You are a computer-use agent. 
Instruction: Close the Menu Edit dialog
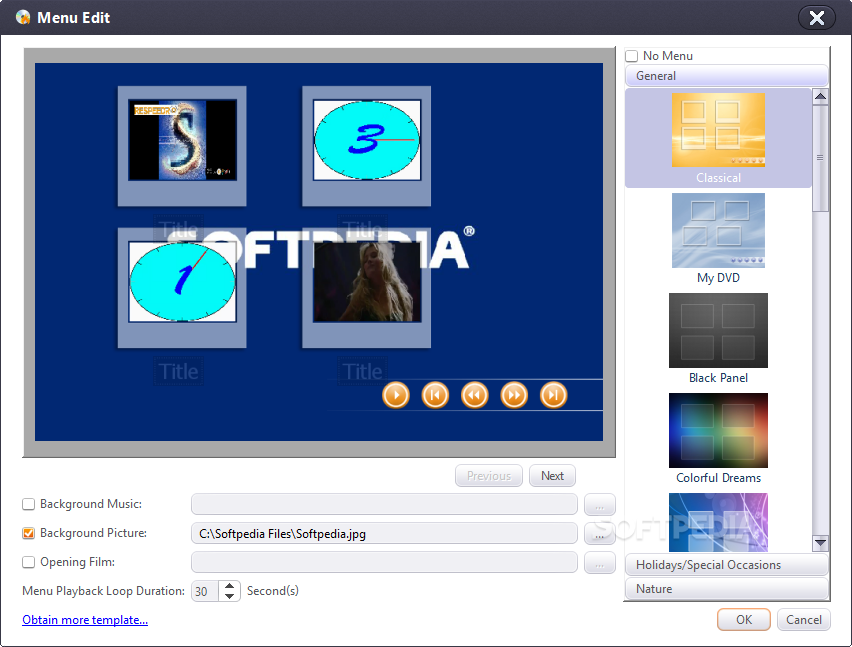click(x=816, y=18)
